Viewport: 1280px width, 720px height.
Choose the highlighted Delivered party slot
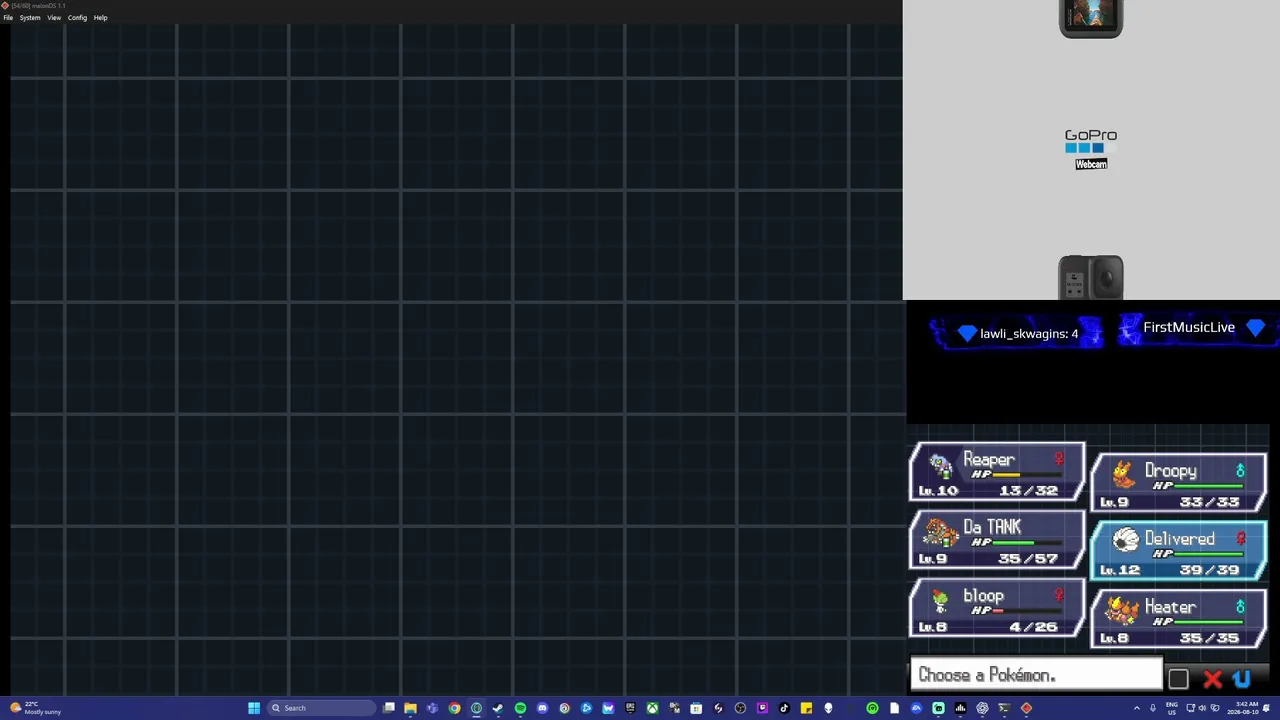click(1179, 550)
